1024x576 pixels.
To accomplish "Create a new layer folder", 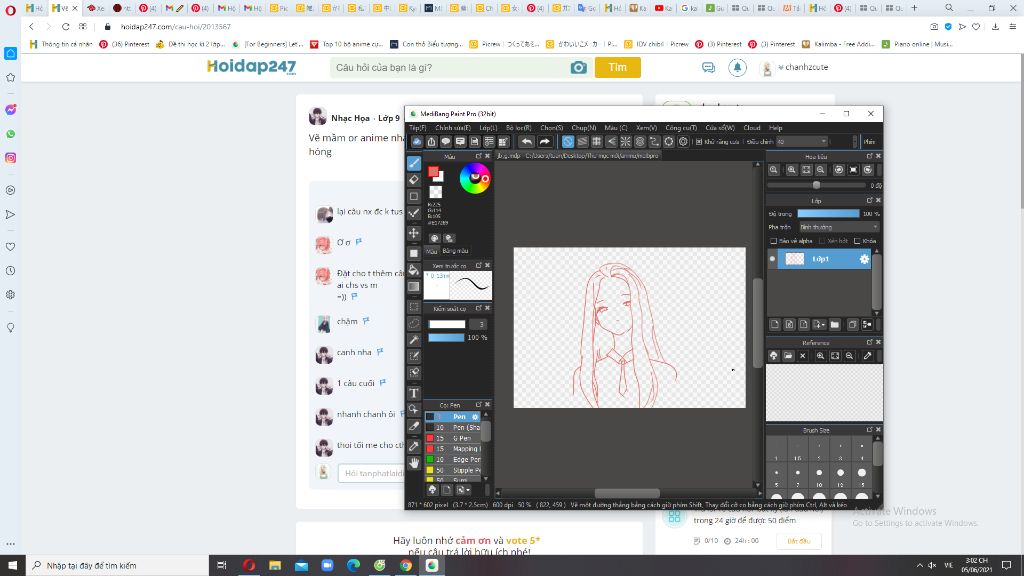I will (x=835, y=324).
